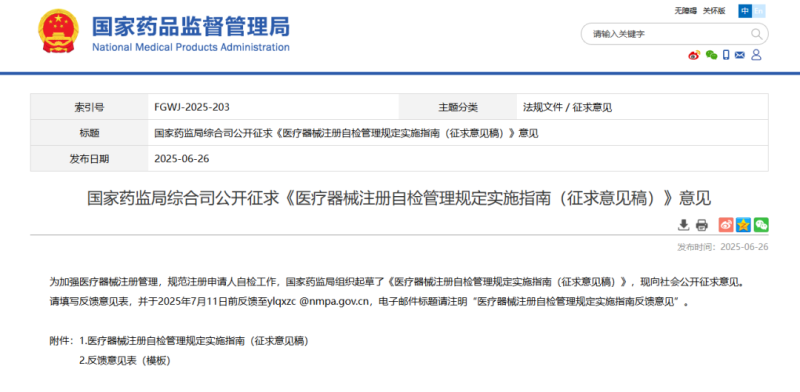
Task: Print the page via printer icon
Action: tap(702, 225)
